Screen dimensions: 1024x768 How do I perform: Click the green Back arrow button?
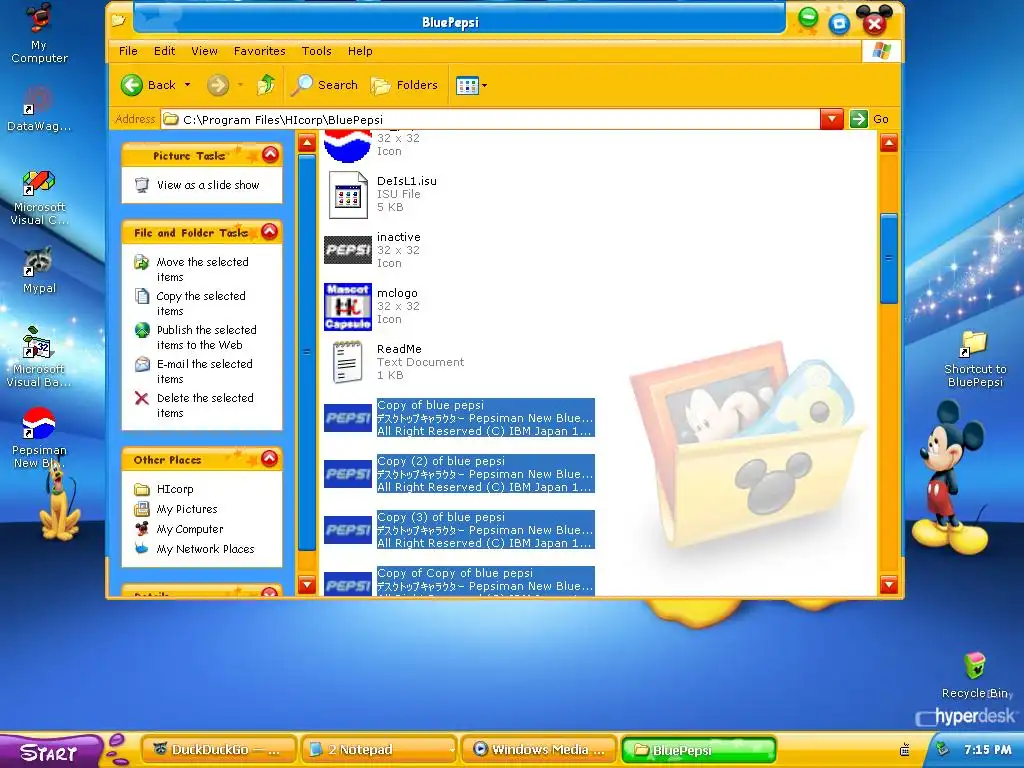132,85
